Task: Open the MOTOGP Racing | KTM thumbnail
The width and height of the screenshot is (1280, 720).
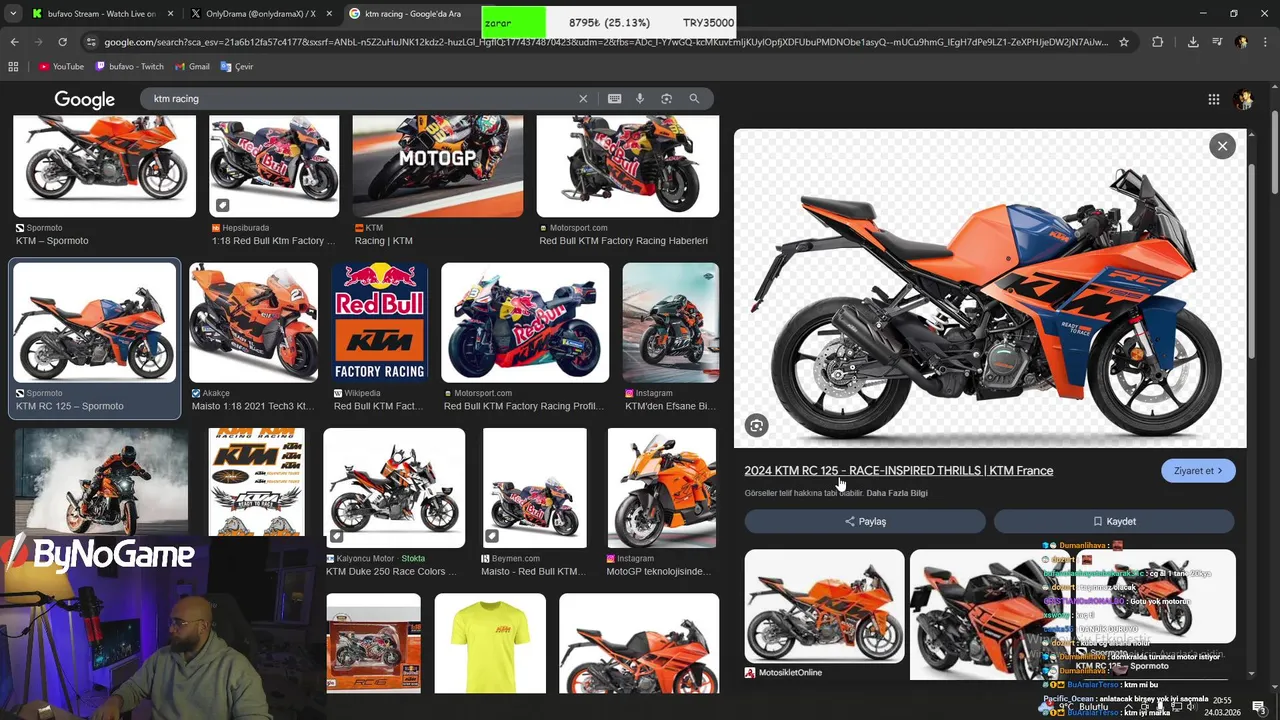Action: tap(437, 166)
